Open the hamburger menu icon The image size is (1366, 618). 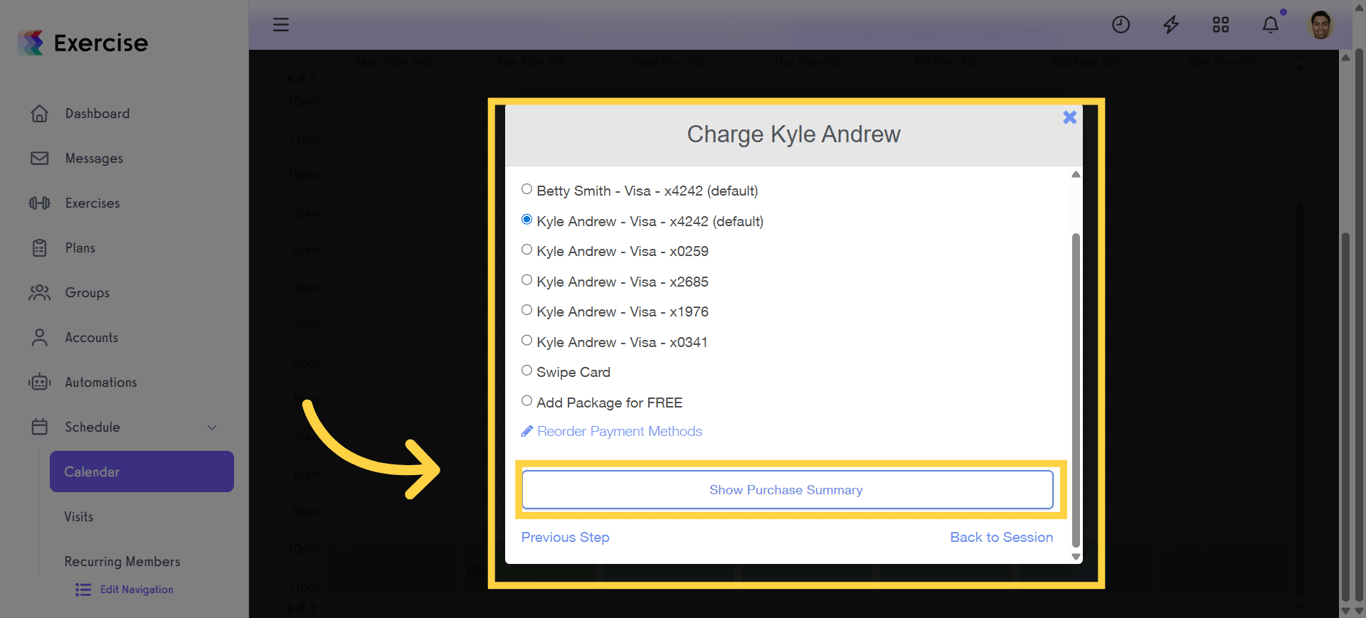click(281, 25)
